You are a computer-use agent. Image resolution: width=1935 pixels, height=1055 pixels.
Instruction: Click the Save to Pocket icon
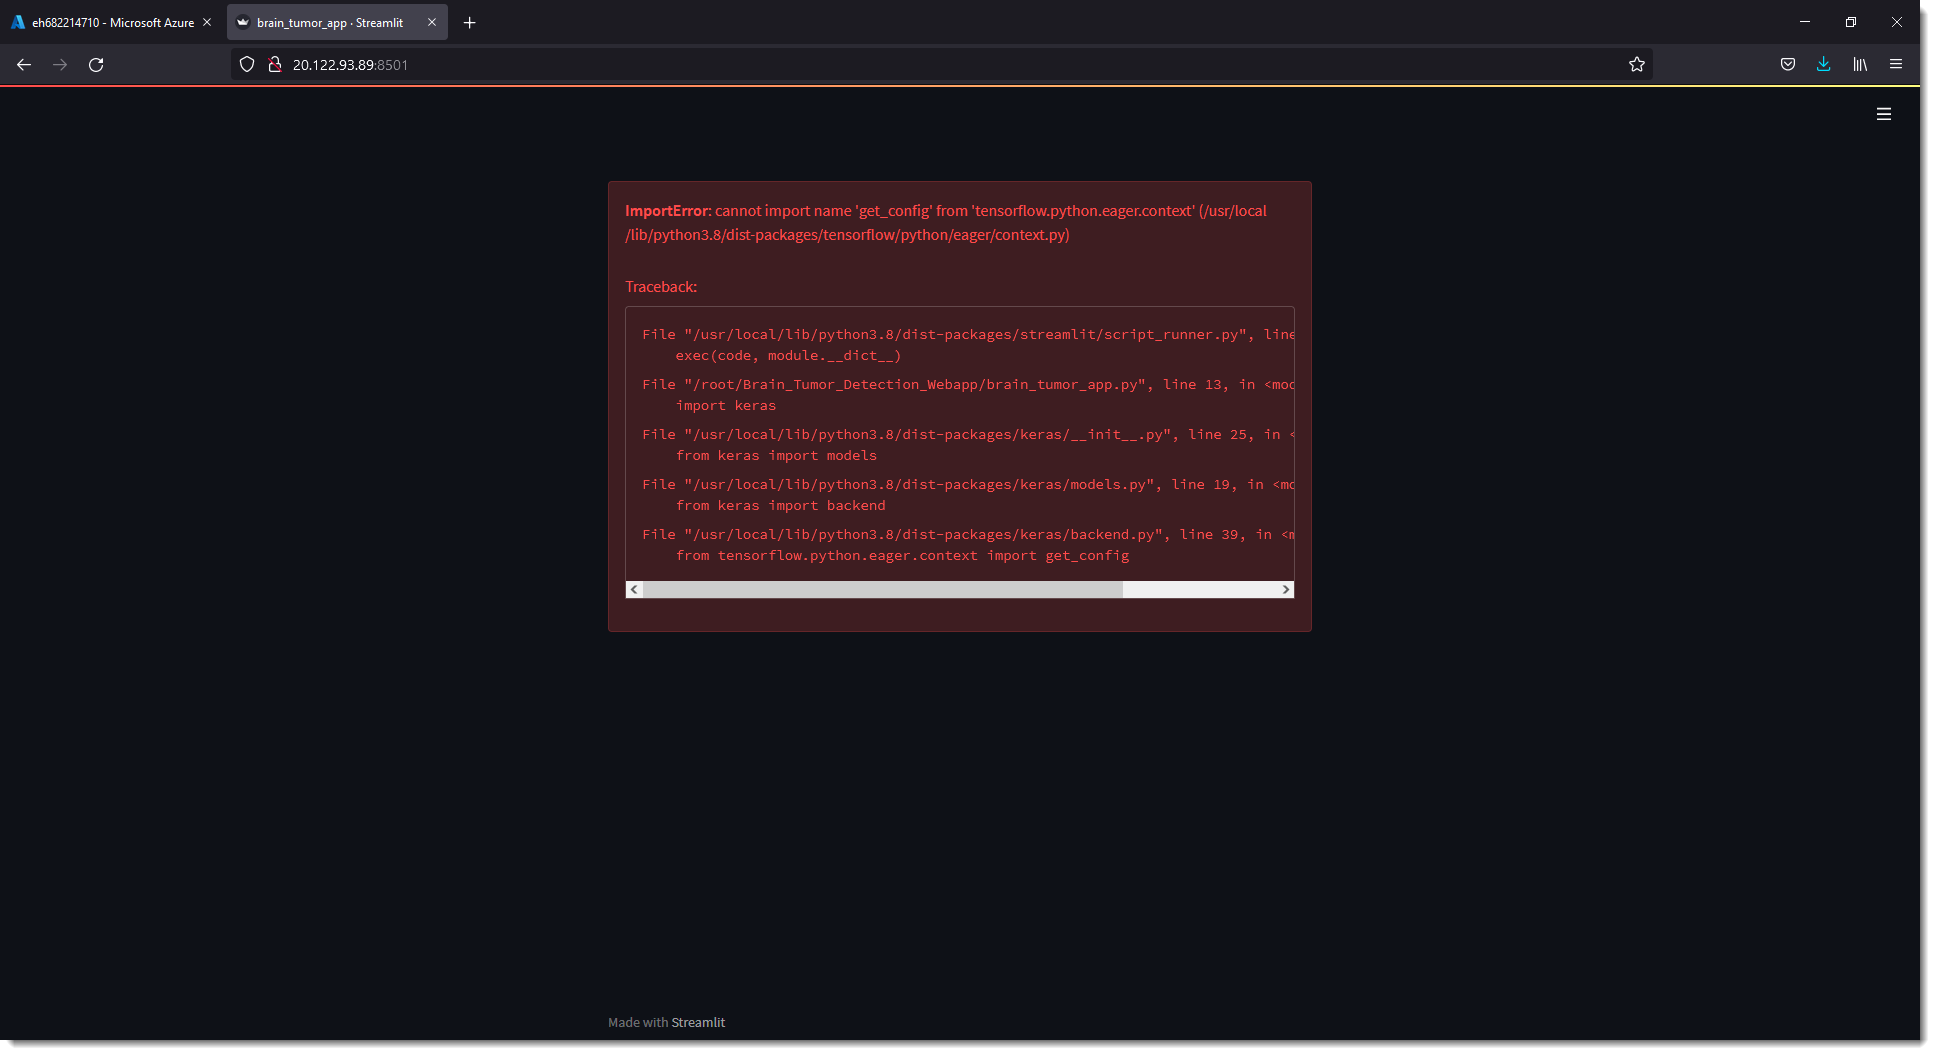click(1788, 64)
